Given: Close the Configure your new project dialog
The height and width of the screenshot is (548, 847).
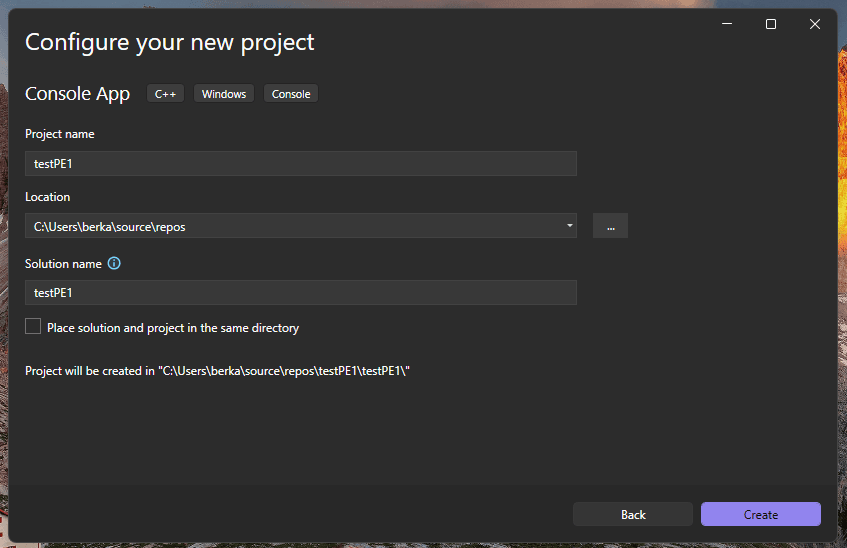Looking at the screenshot, I should tap(815, 24).
